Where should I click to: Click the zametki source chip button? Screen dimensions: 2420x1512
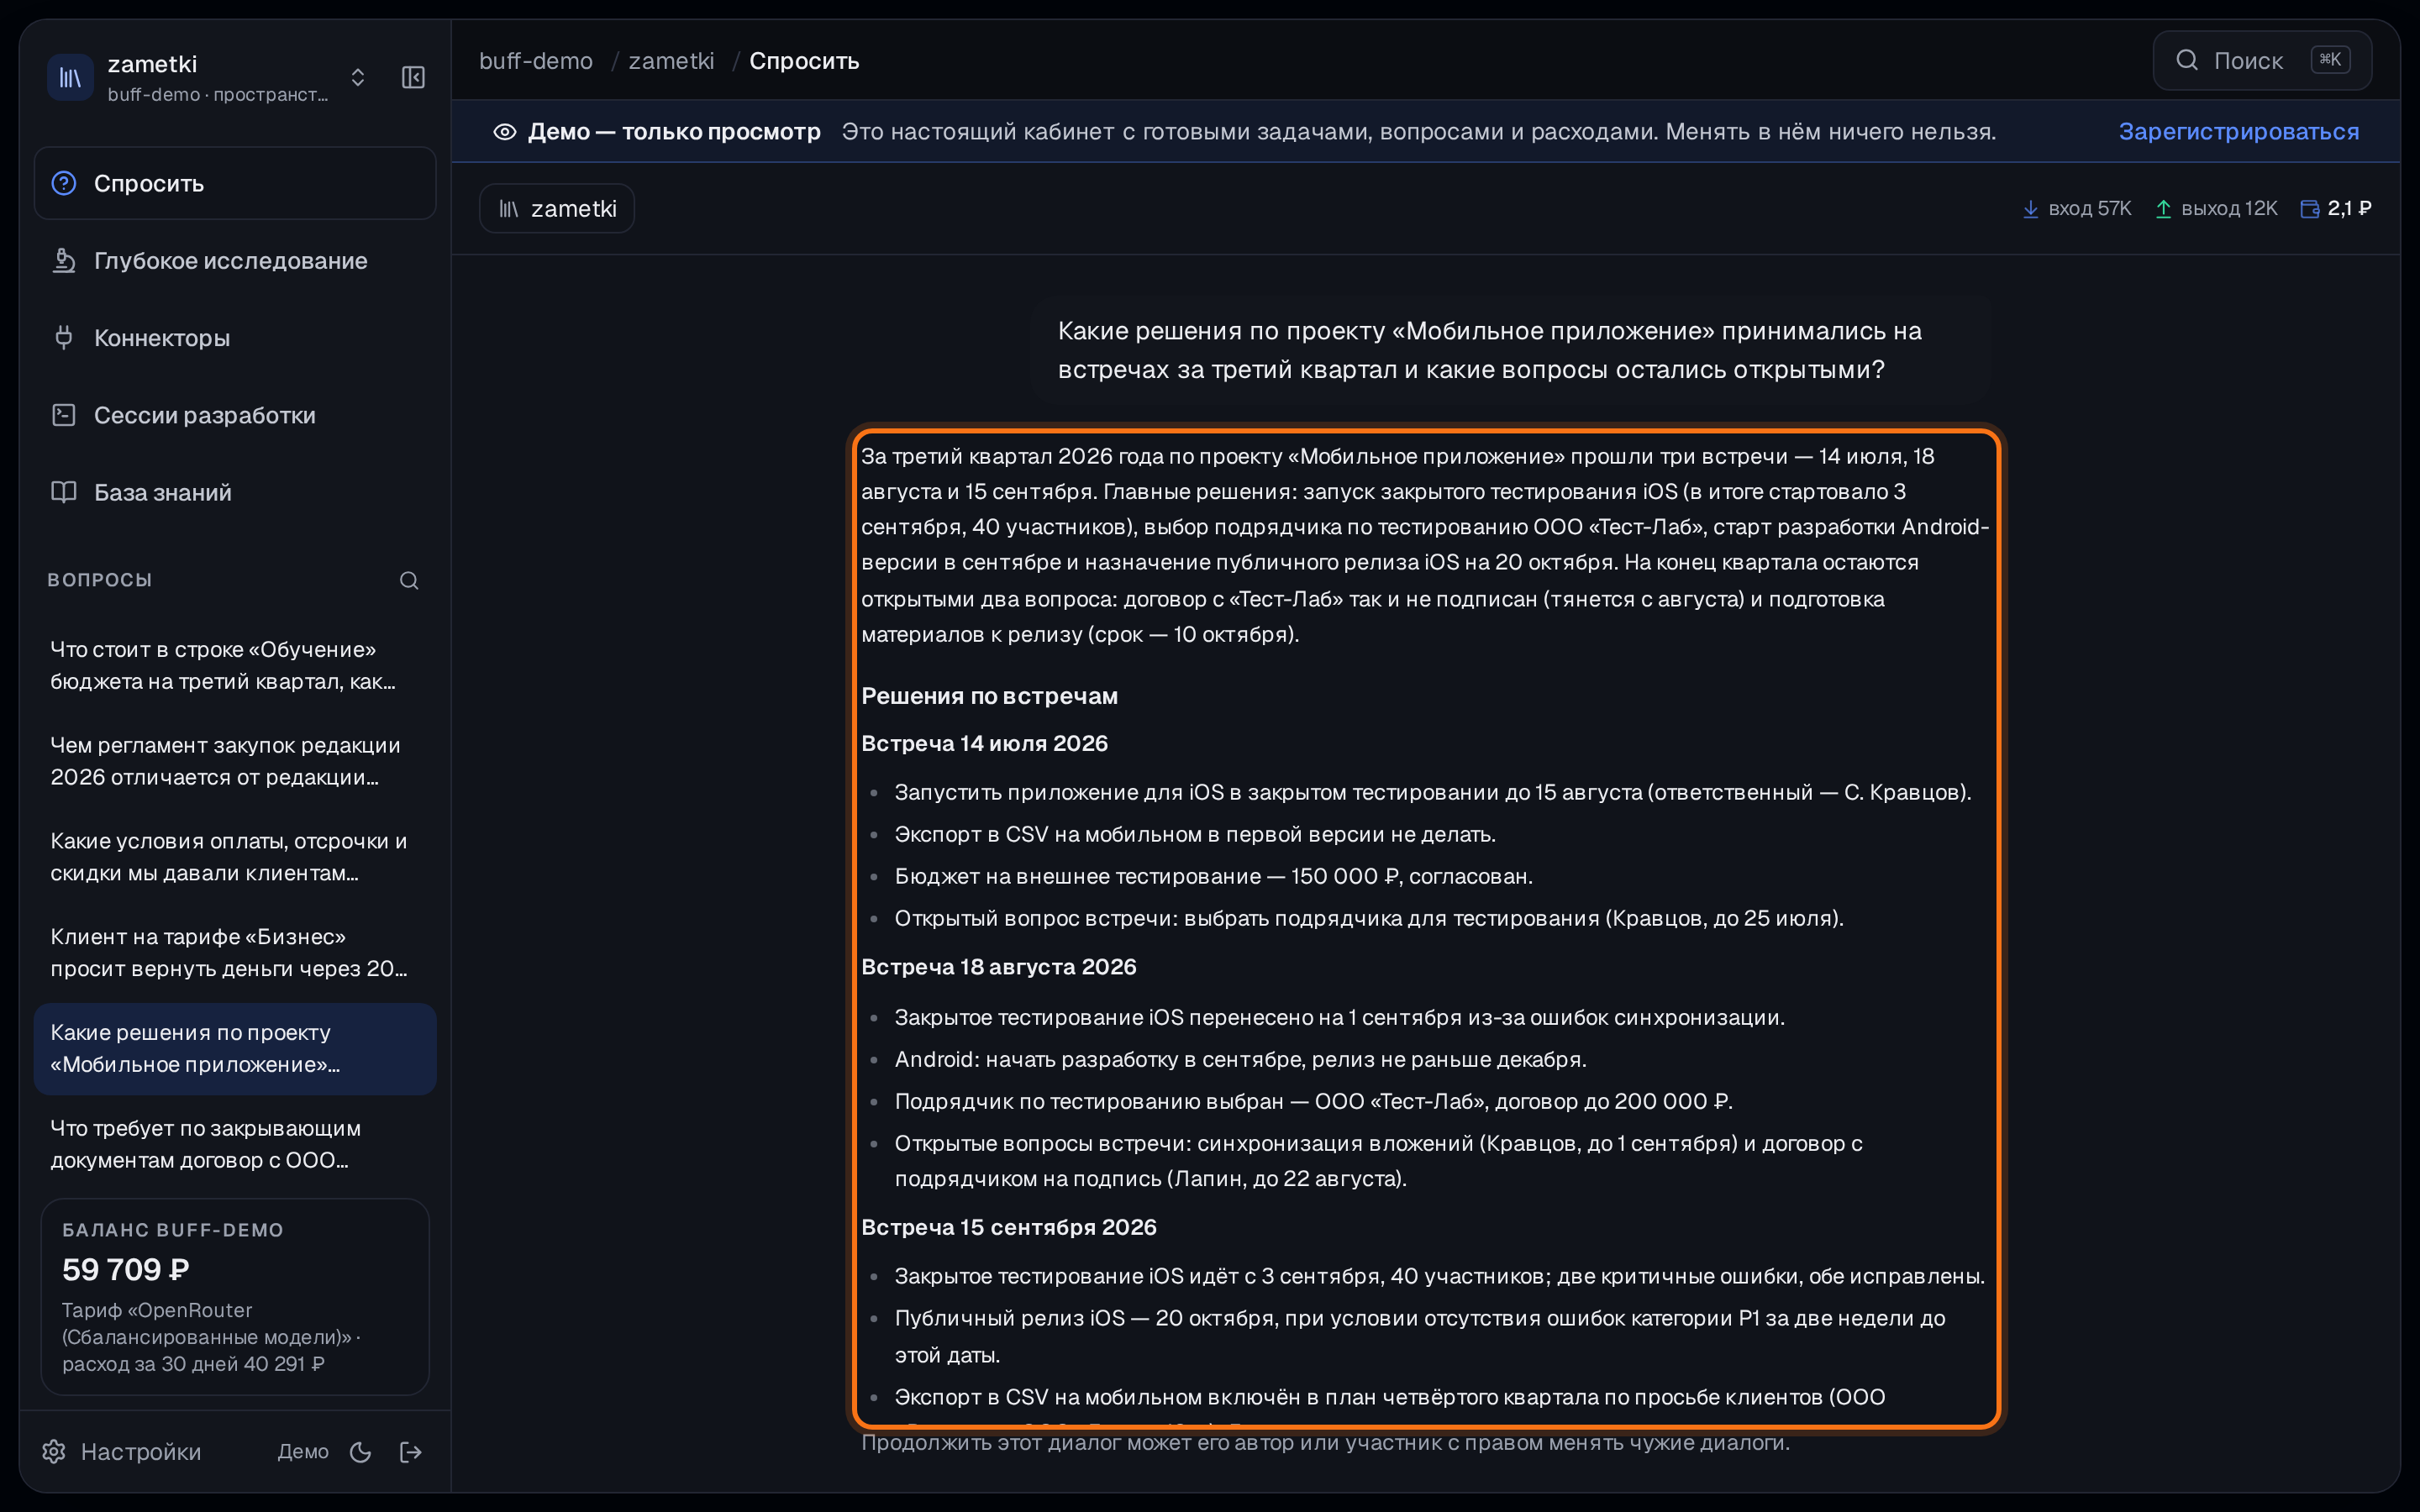557,208
